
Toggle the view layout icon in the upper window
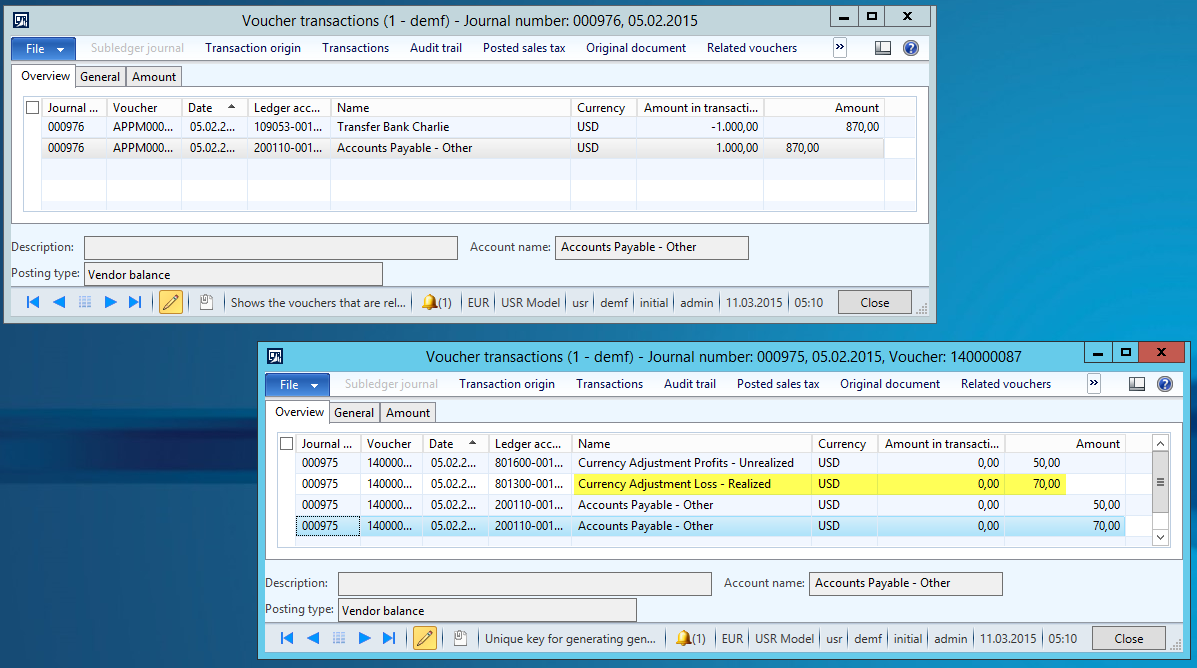[882, 48]
